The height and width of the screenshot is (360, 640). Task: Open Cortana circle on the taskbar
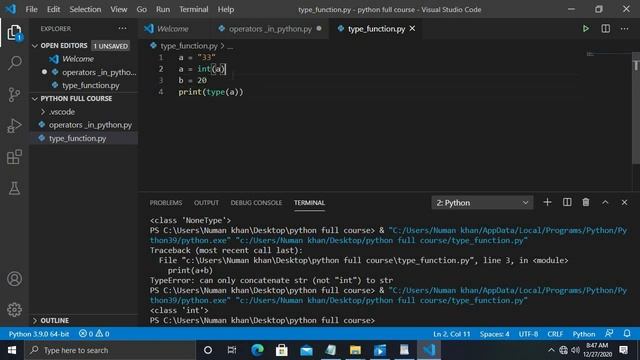[208, 350]
